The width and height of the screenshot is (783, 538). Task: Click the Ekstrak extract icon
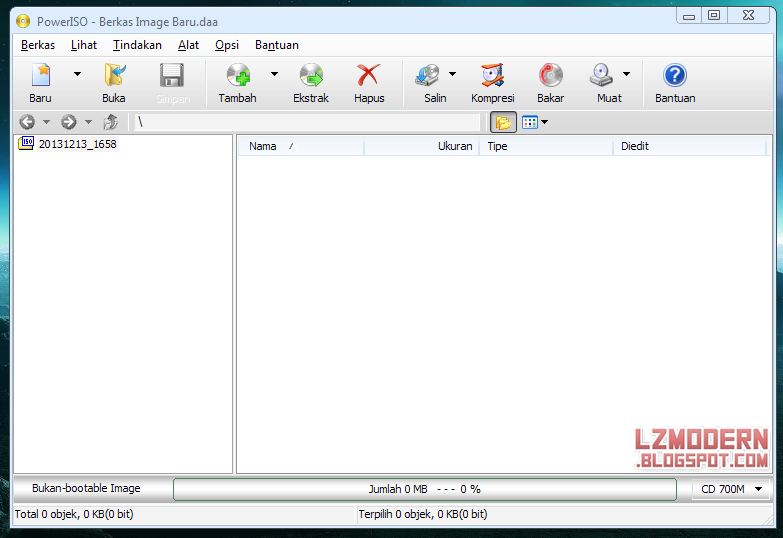click(x=311, y=75)
